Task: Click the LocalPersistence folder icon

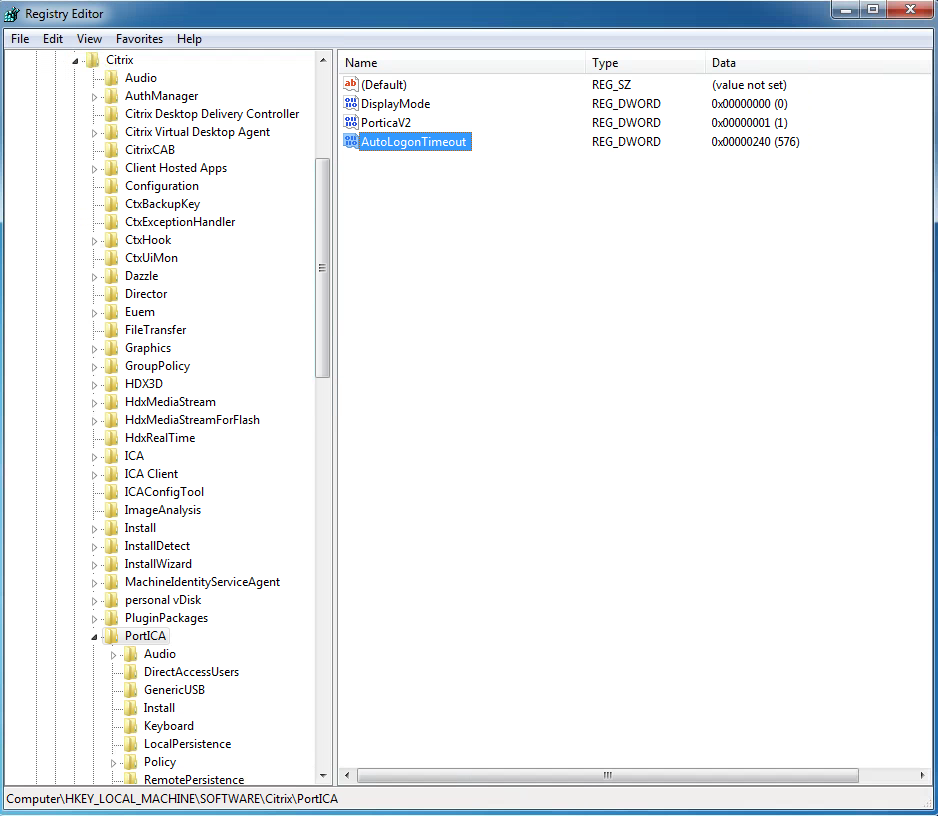Action: click(x=130, y=744)
